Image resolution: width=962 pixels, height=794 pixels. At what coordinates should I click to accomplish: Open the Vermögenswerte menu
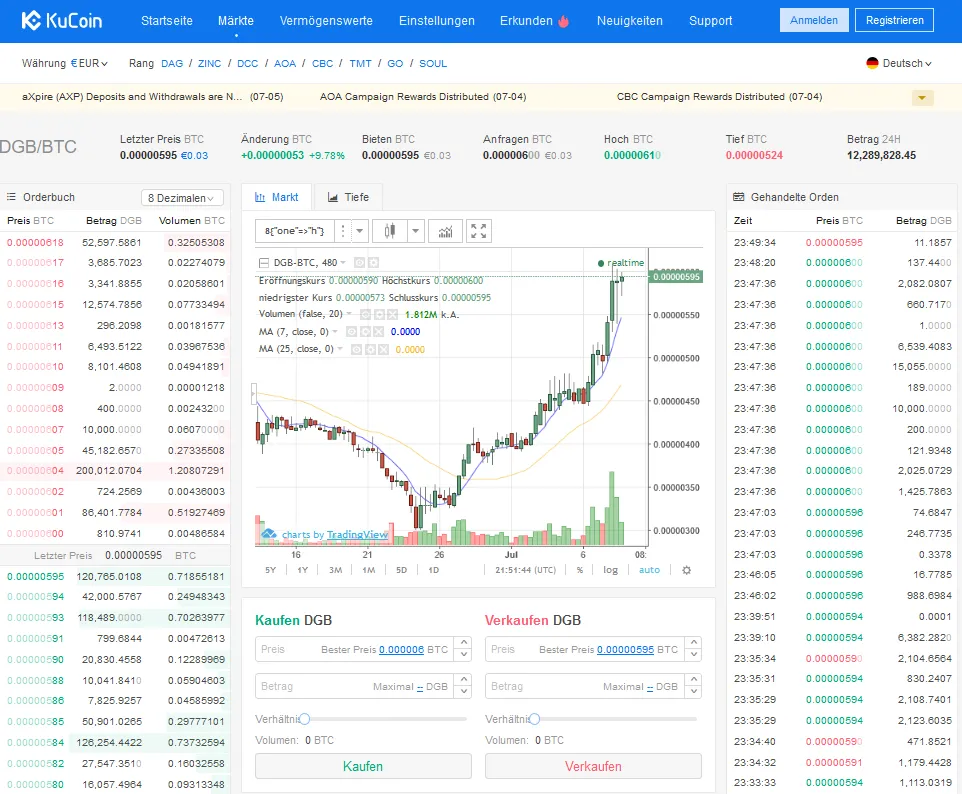point(326,21)
